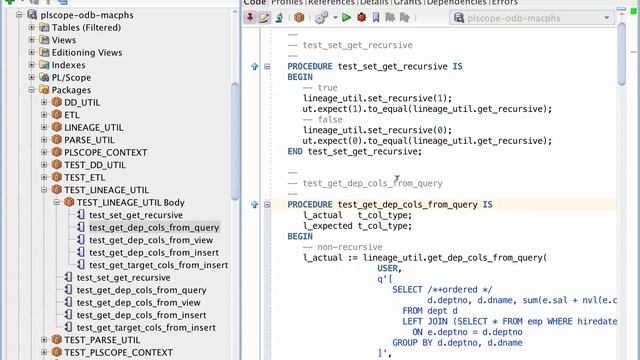The height and width of the screenshot is (360, 640).
Task: Click the TEST_LINEAGE_UTIL Body package icon
Action: coord(69,202)
